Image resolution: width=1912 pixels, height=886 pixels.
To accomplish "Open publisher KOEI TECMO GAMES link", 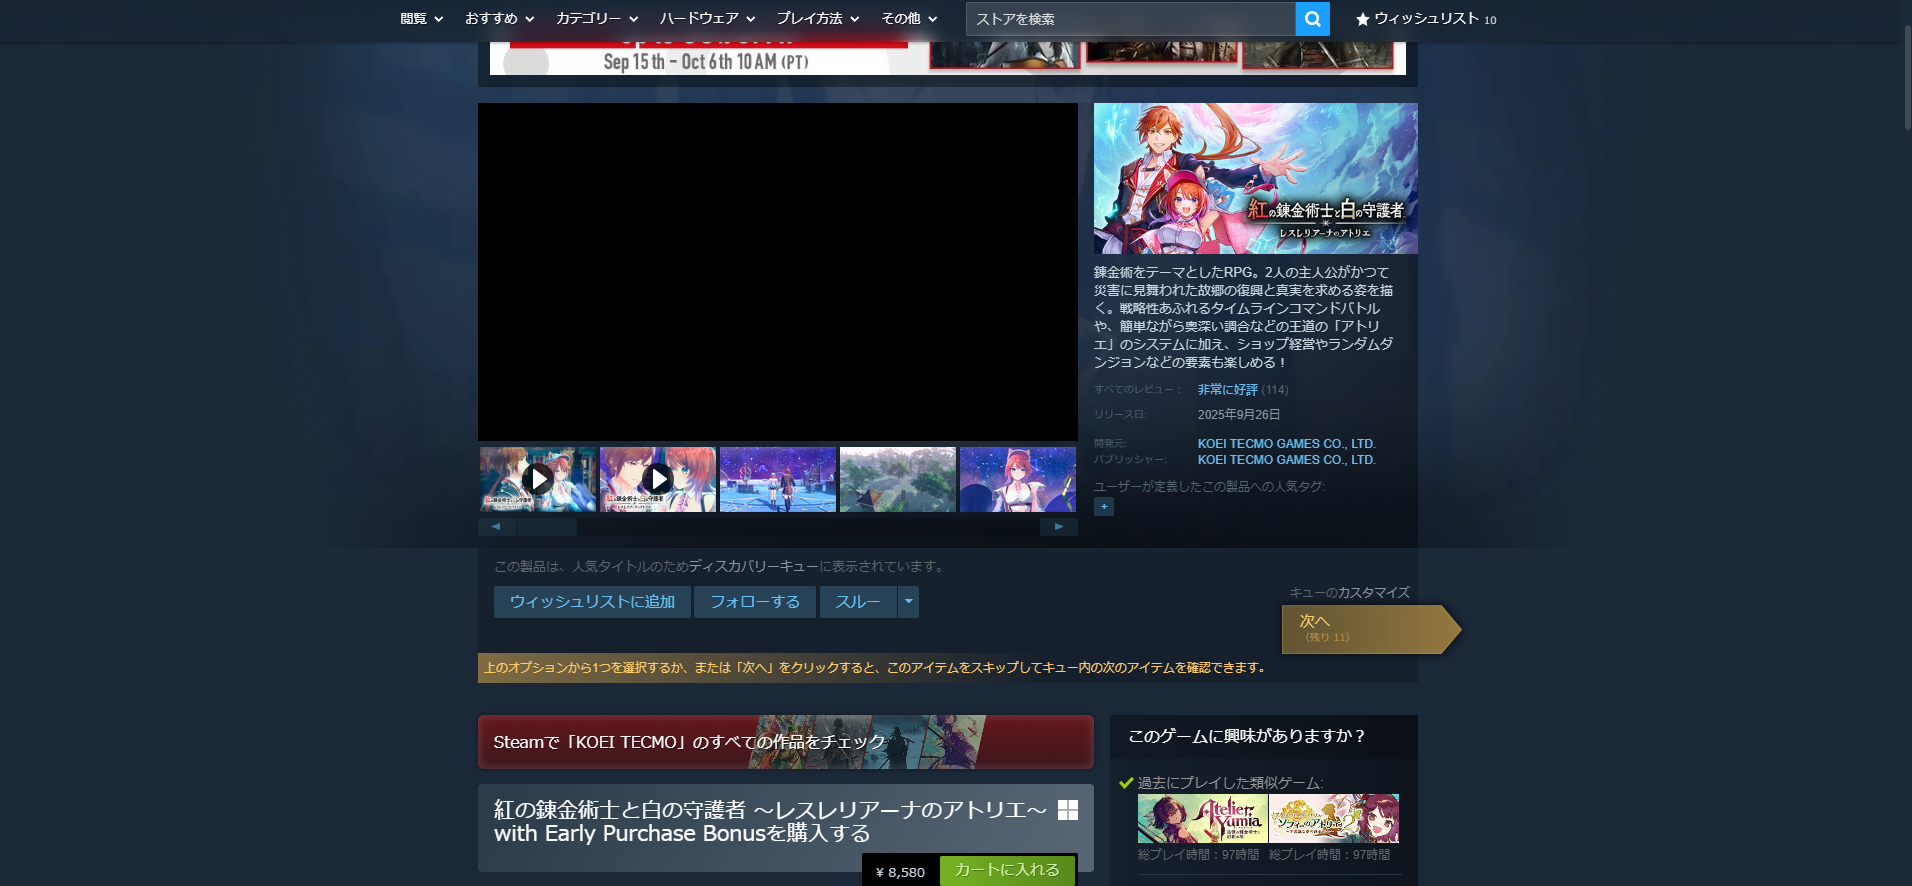I will coord(1286,460).
